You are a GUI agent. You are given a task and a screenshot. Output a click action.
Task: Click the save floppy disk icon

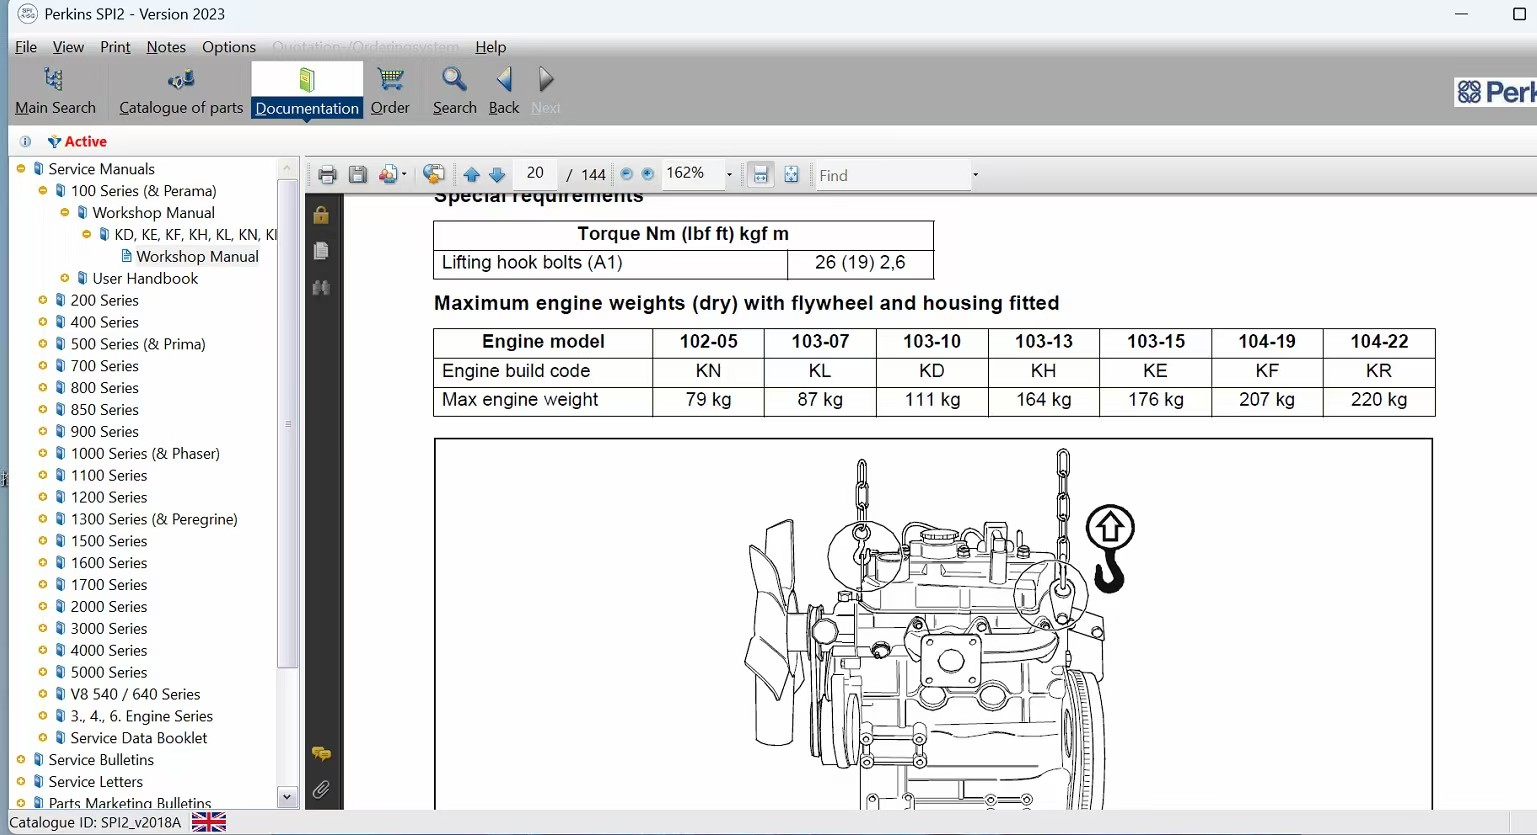click(358, 175)
